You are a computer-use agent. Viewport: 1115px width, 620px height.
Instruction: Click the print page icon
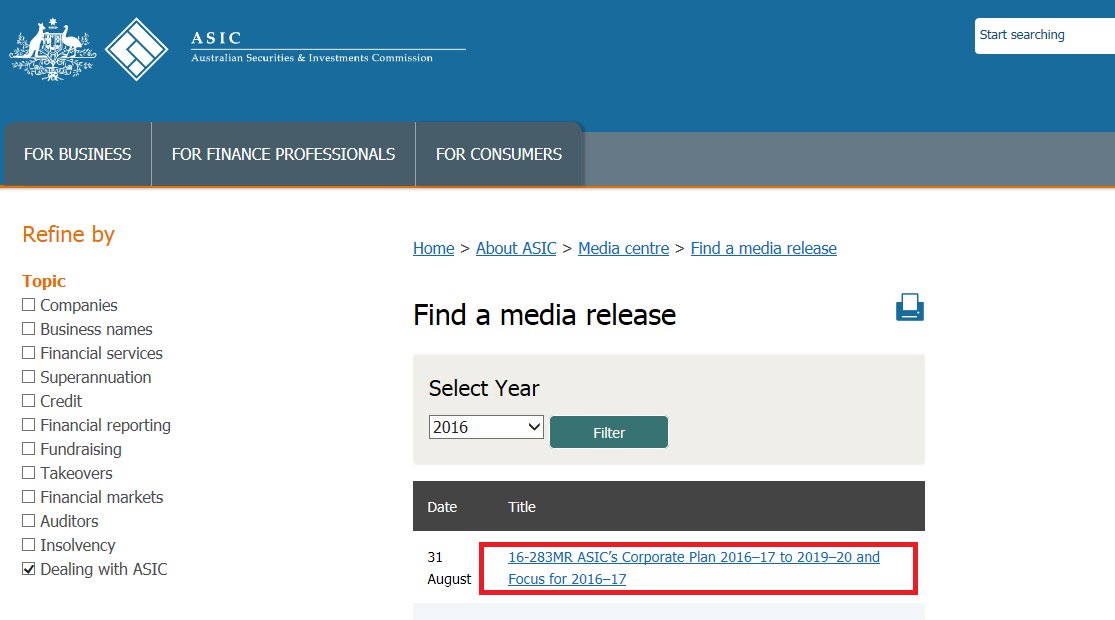[909, 307]
